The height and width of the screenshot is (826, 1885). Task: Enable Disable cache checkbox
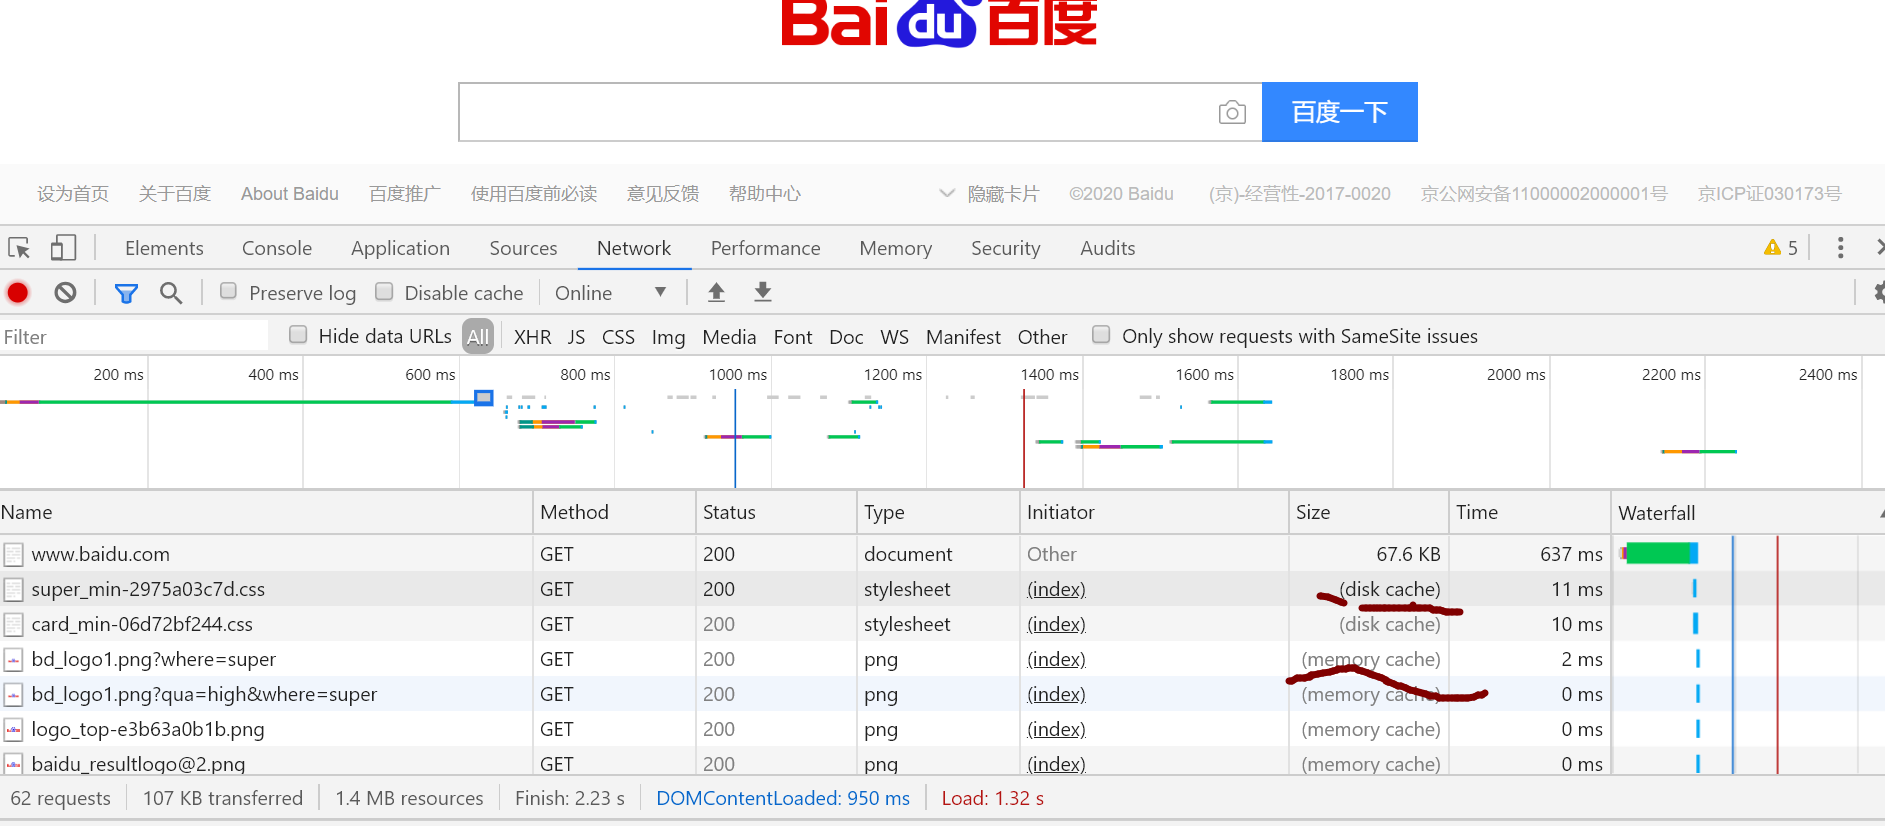(x=384, y=291)
